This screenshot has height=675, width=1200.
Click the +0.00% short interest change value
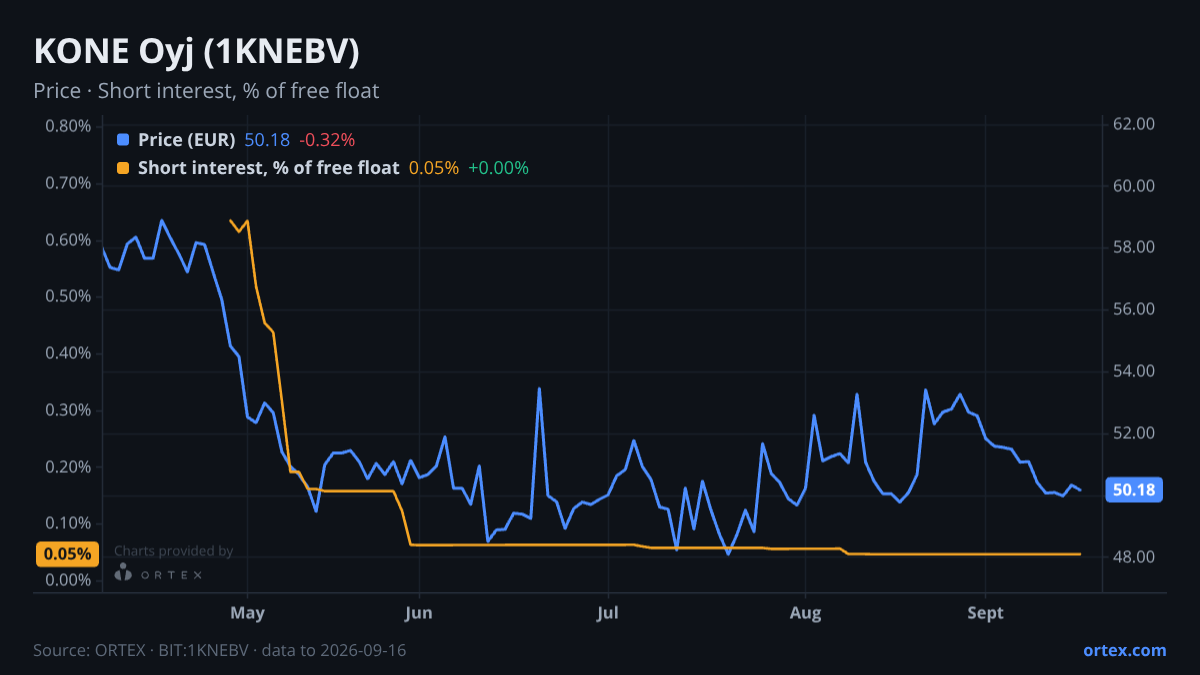tap(498, 168)
